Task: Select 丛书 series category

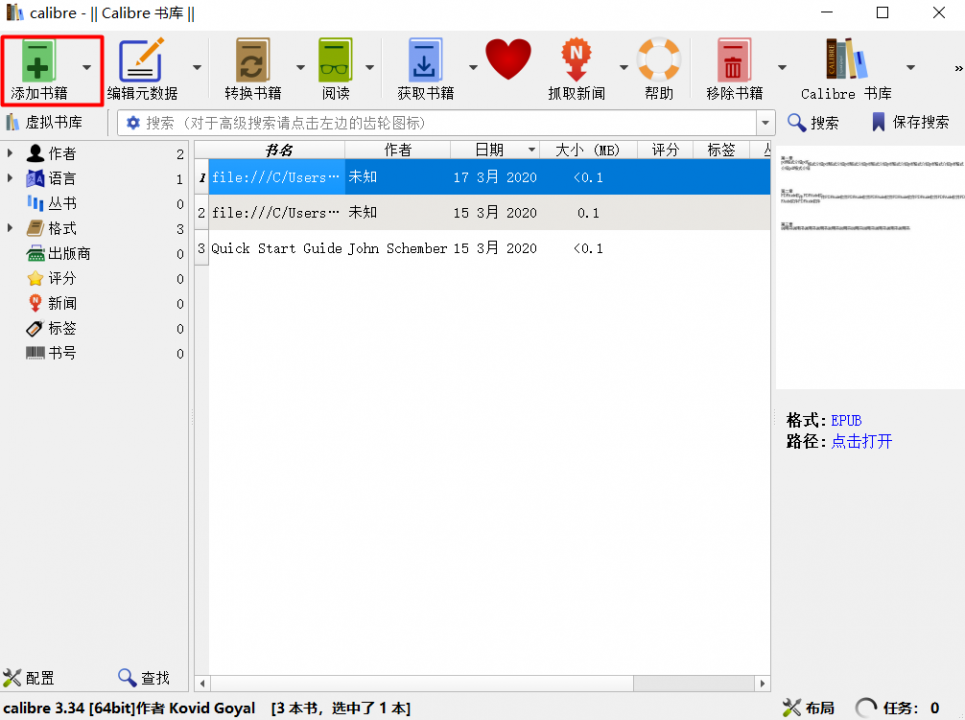Action: click(62, 203)
